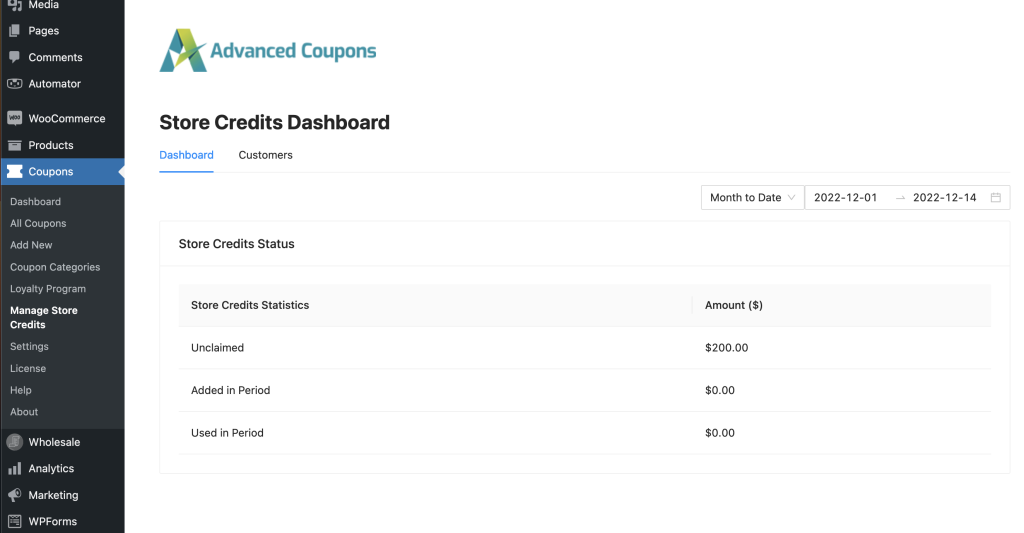Click the Products box icon
The image size is (1024, 533).
14,145
